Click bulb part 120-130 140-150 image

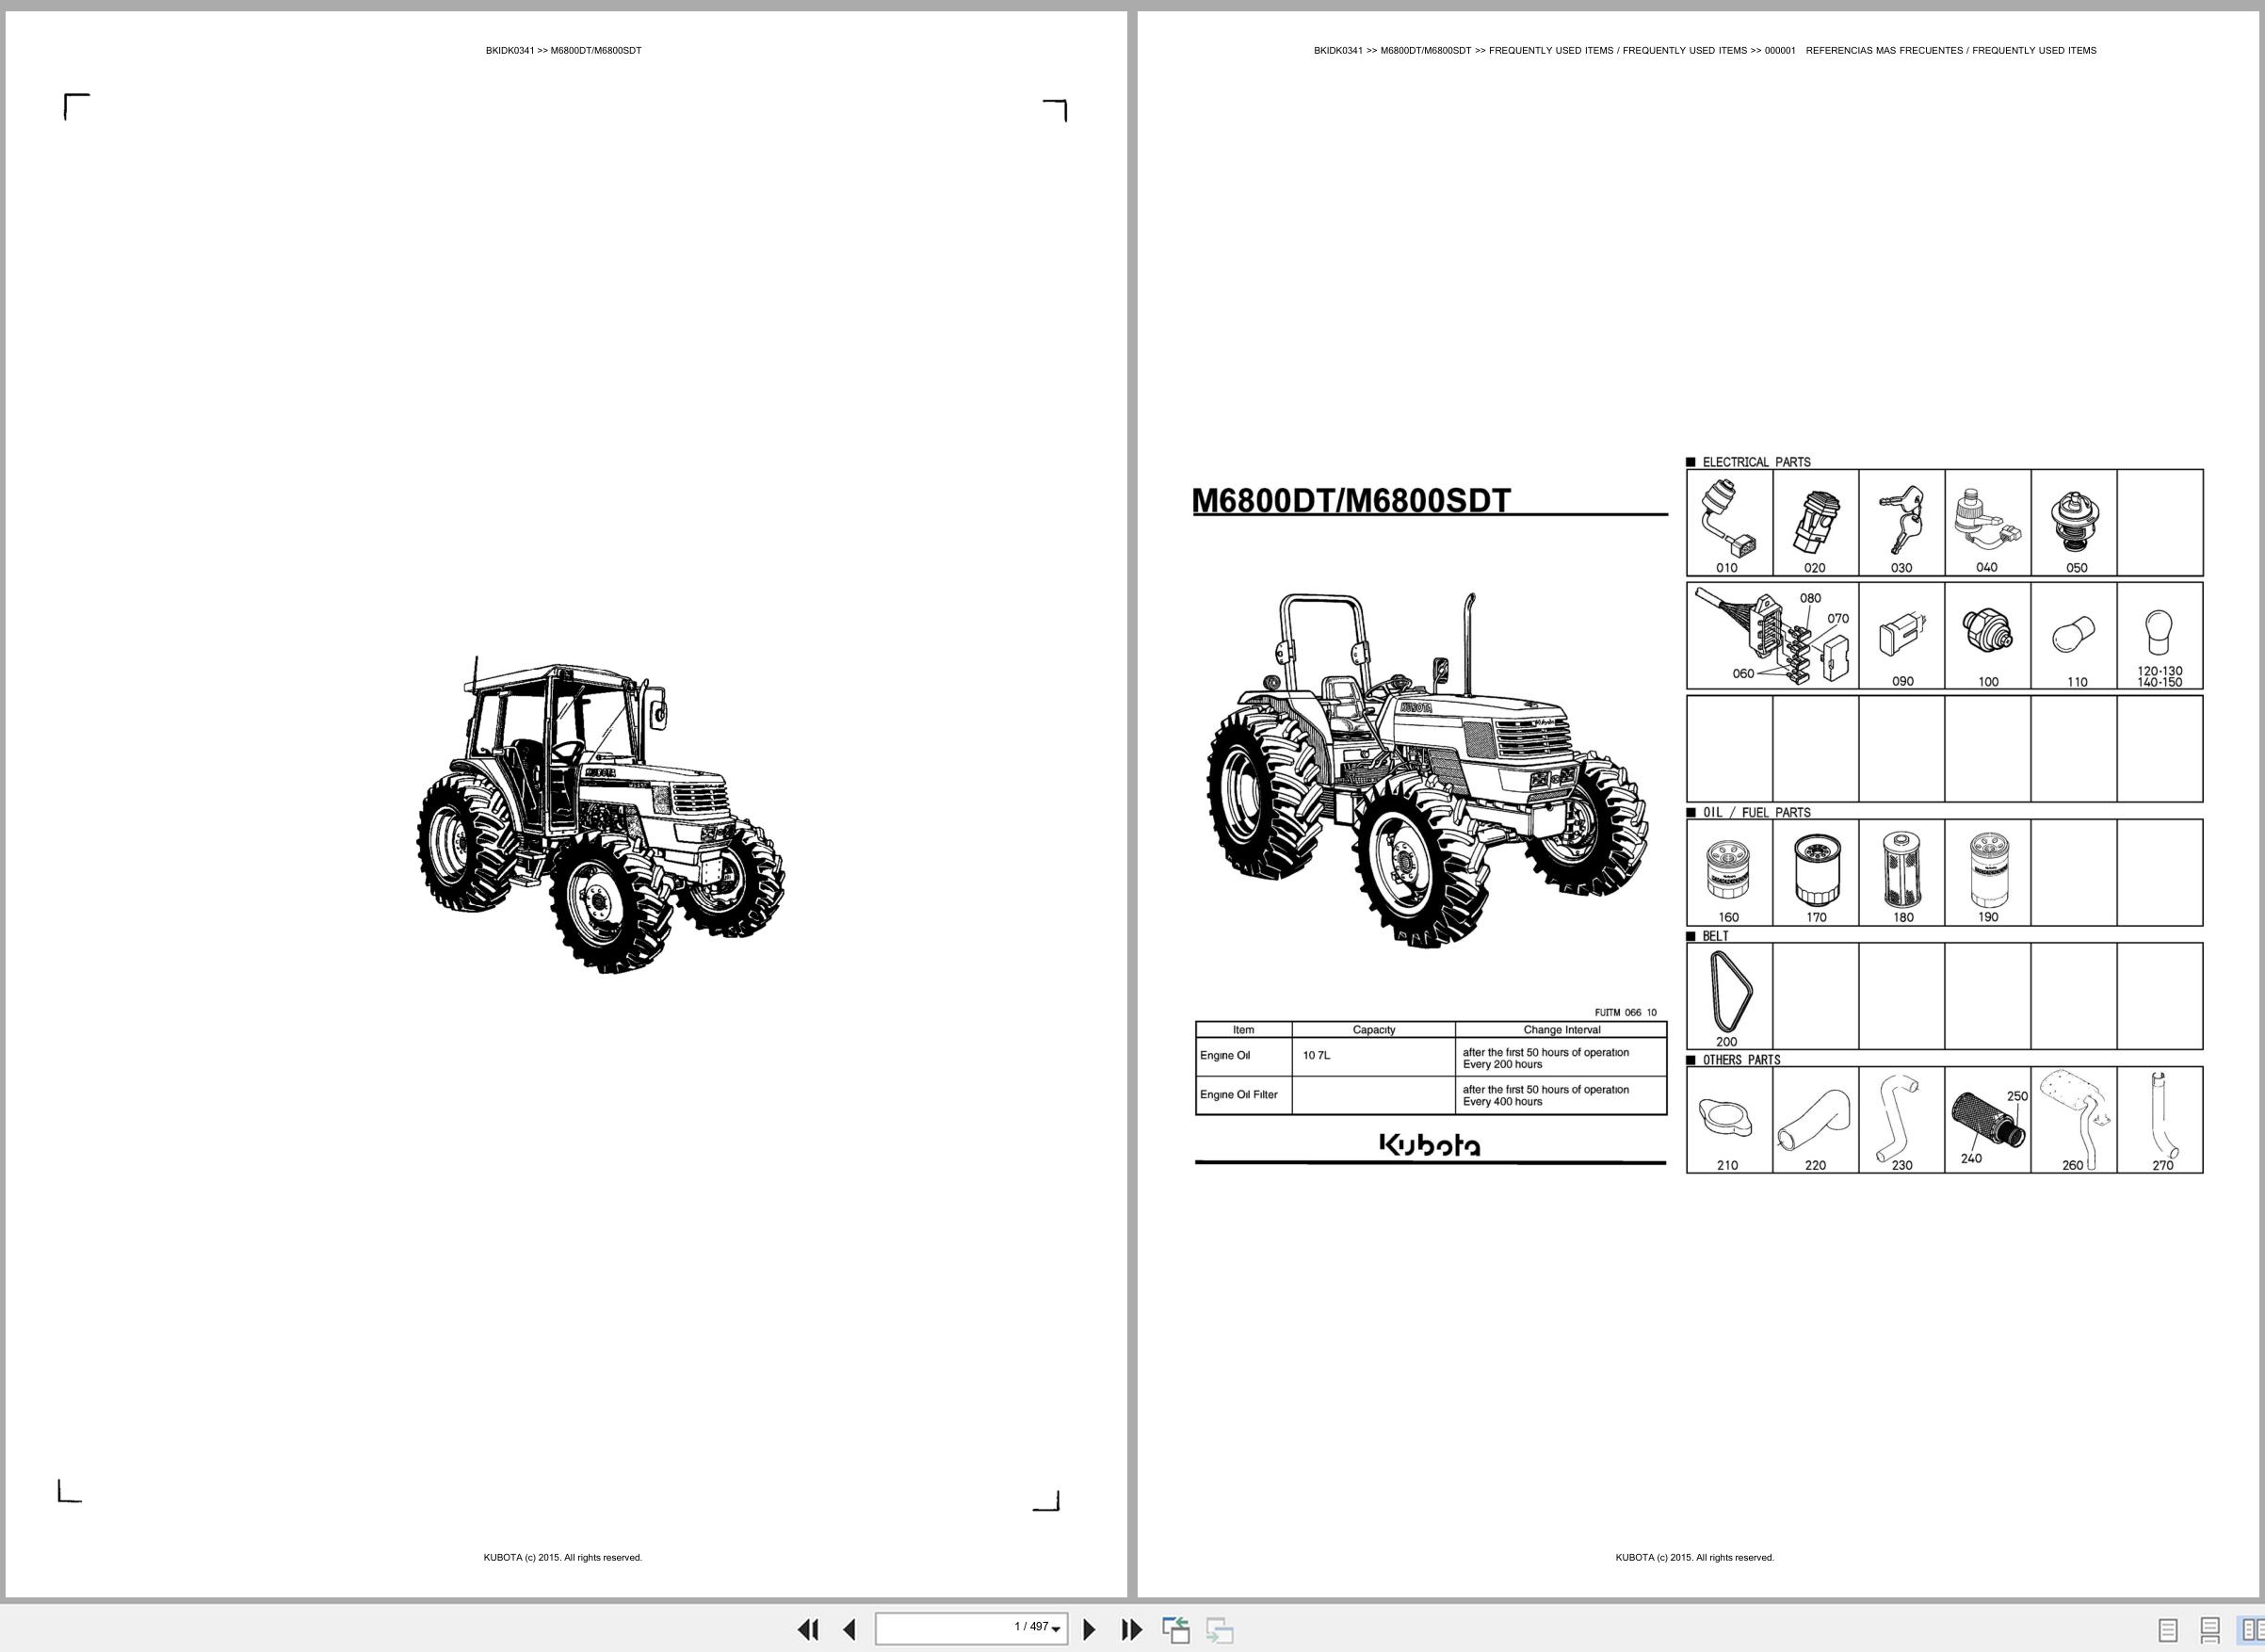(2159, 633)
